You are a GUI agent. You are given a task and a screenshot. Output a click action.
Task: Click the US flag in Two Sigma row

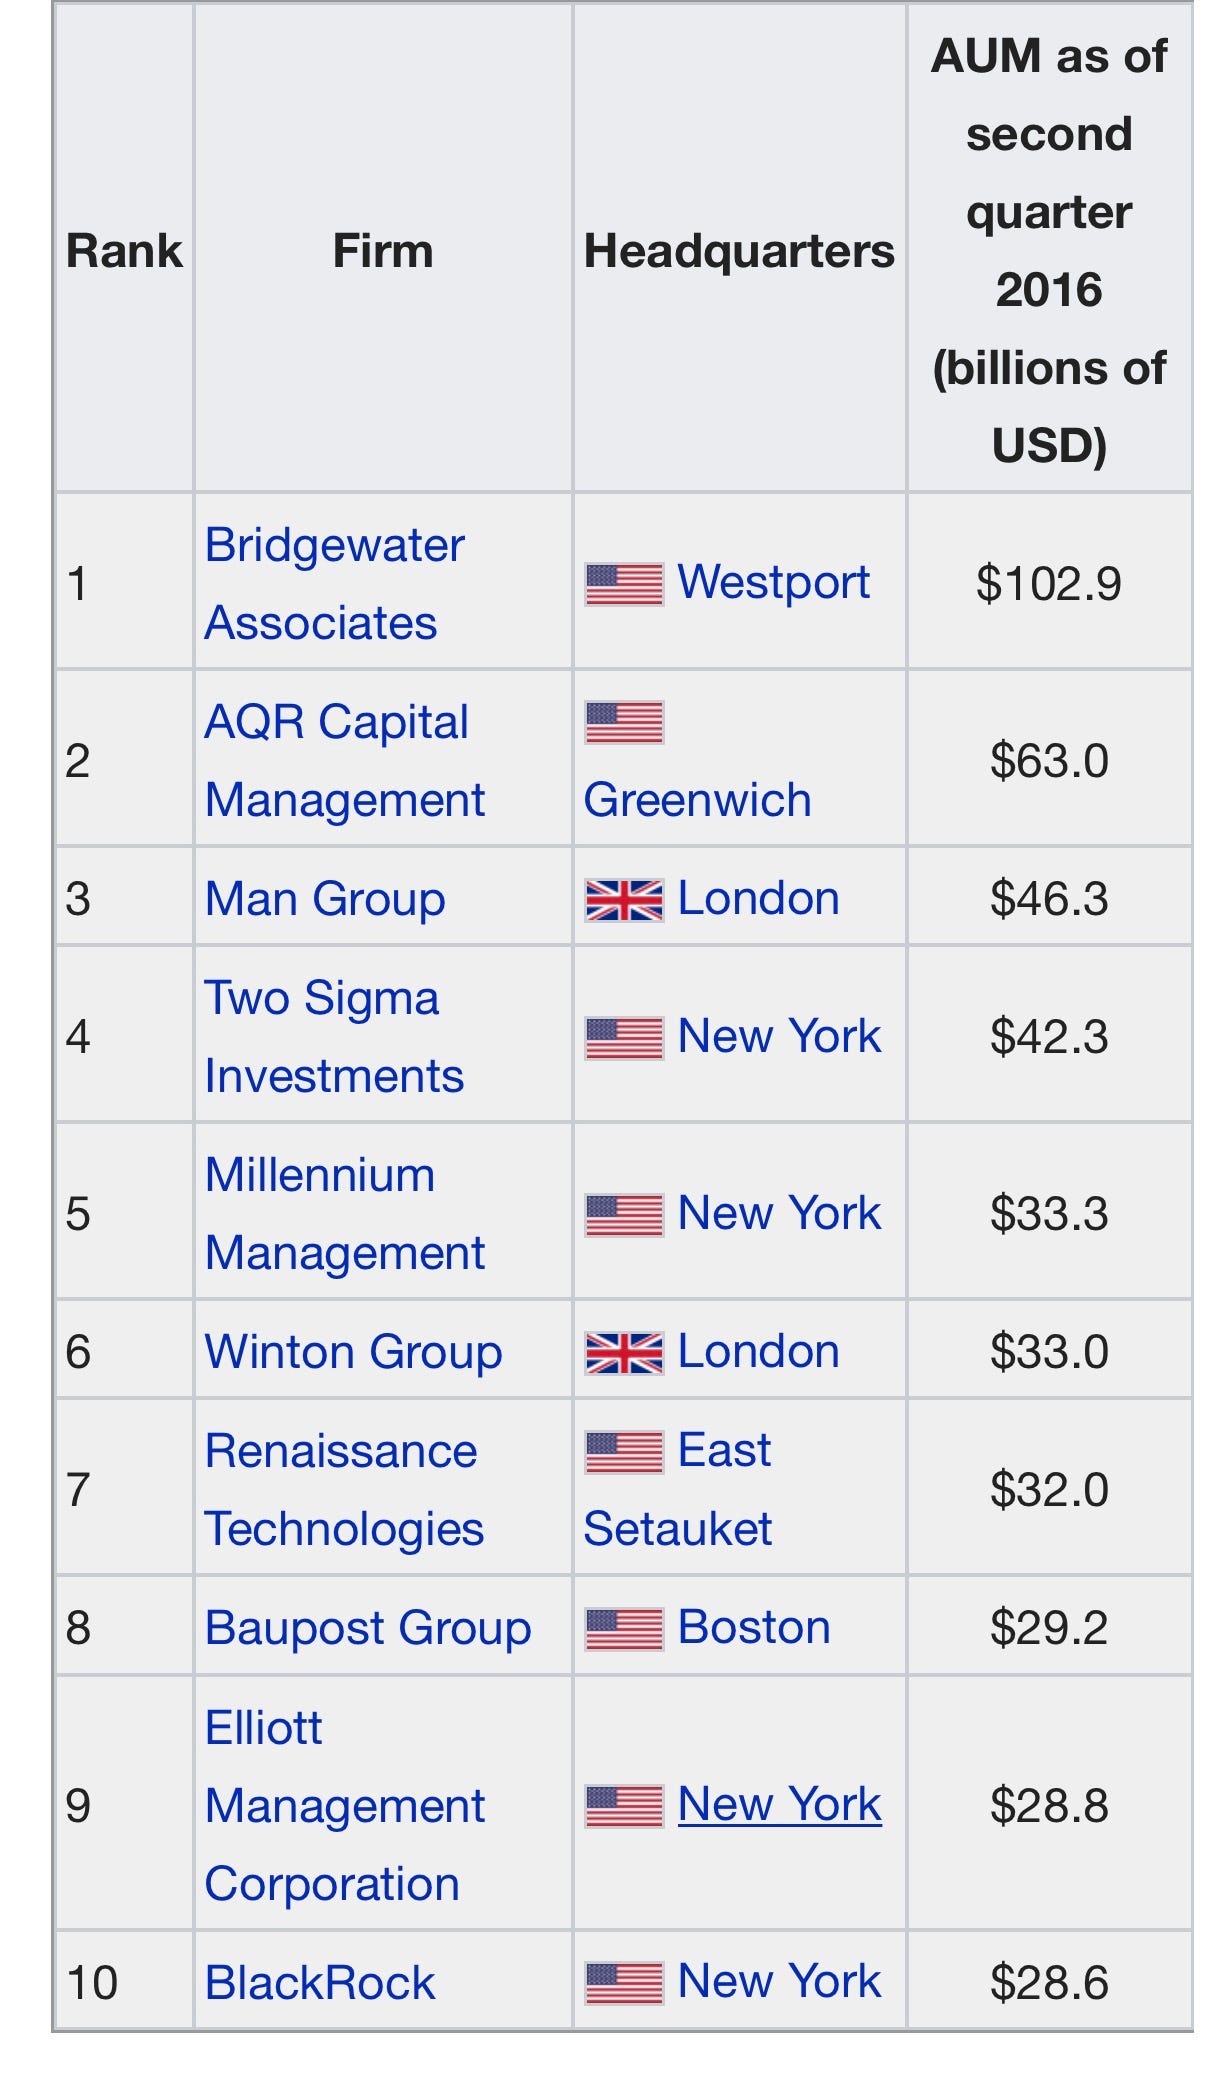(x=624, y=1038)
